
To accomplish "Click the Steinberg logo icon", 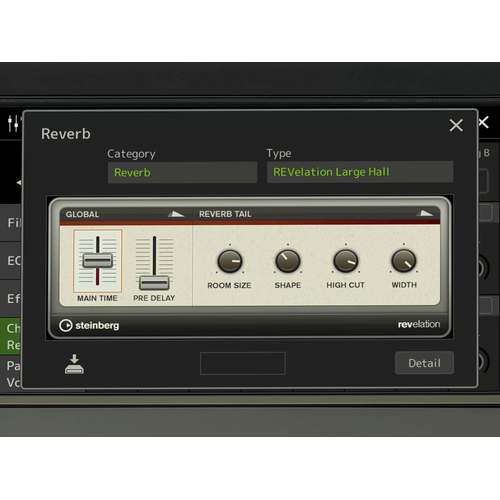I will click(66, 325).
